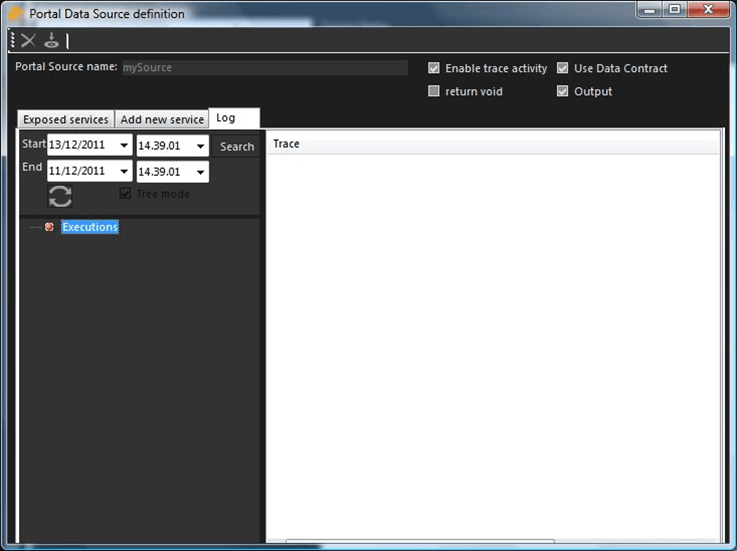Click the red Executions node icon

point(49,227)
